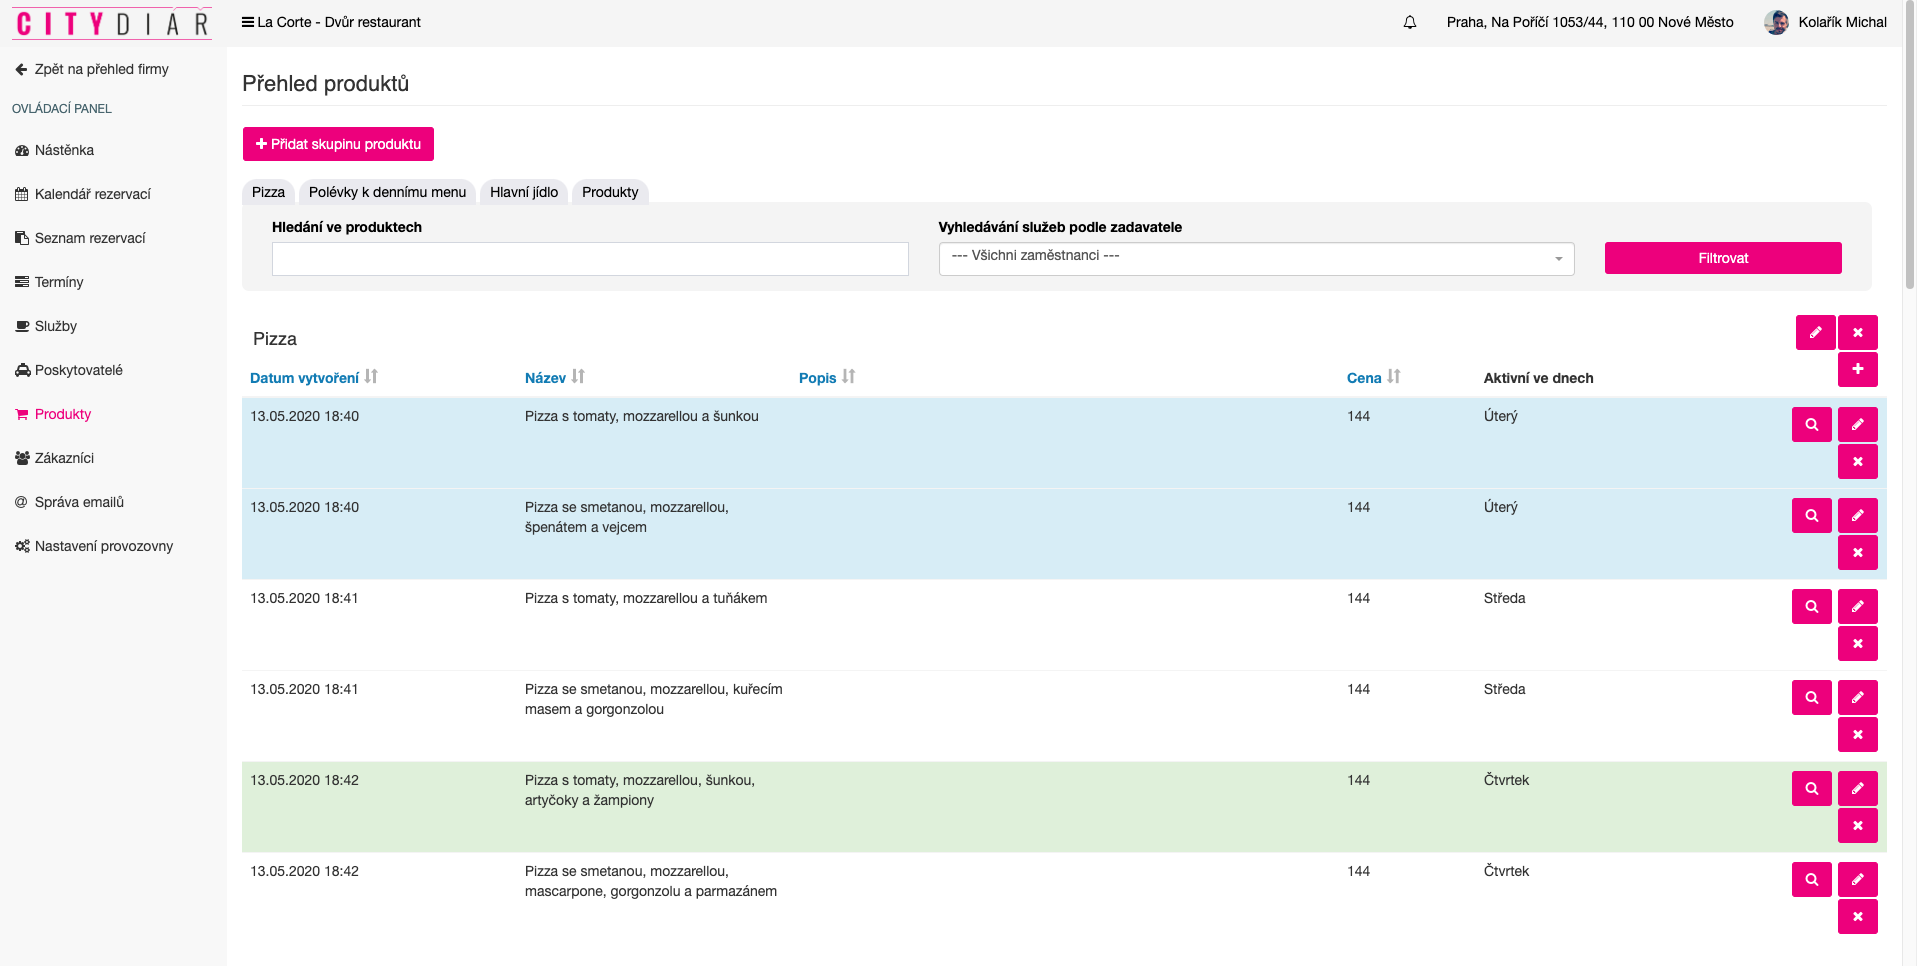Edit the Pizza product group with pencil icon
The image size is (1917, 966).
(x=1815, y=333)
